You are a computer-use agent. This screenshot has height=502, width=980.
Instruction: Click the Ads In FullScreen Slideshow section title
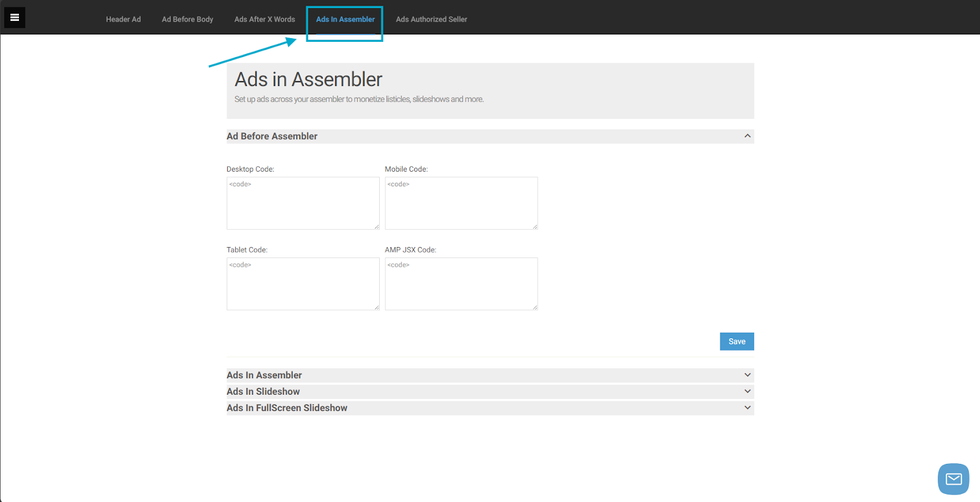coord(287,408)
